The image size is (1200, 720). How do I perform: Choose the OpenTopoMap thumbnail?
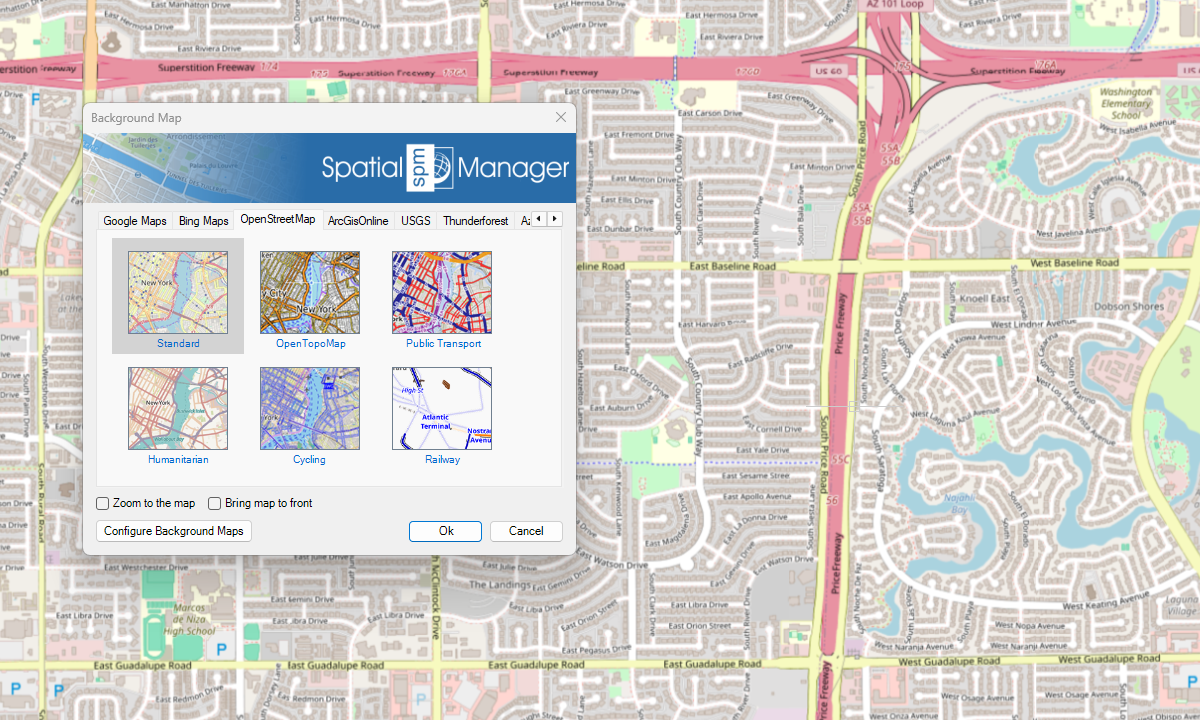tap(310, 292)
